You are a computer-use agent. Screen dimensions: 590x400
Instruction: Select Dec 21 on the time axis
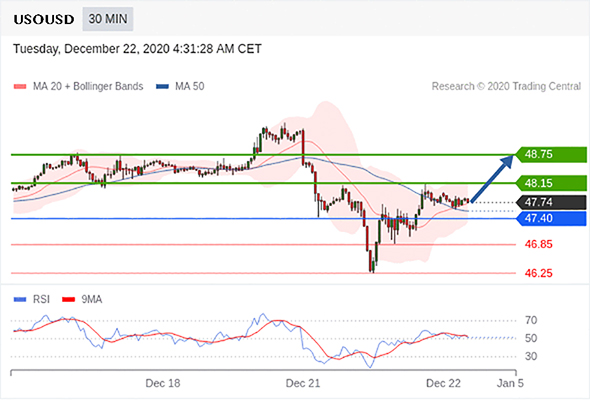303,383
